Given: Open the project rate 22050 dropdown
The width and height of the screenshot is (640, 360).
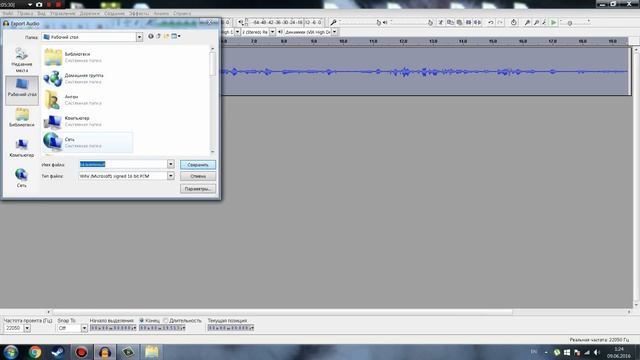Looking at the screenshot, I should (27, 328).
